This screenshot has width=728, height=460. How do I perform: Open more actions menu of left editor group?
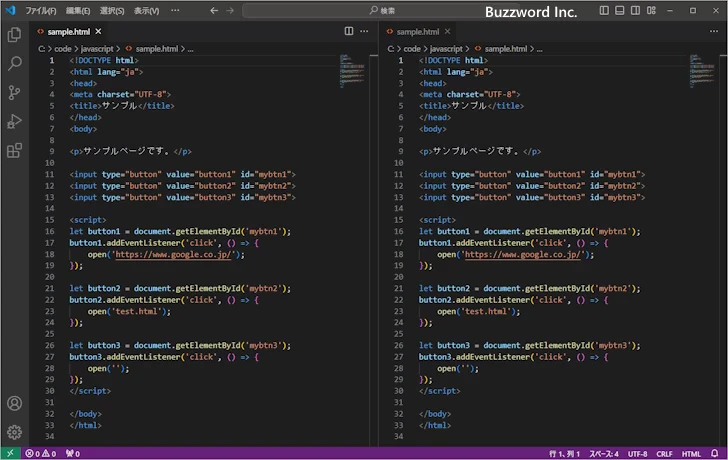(x=365, y=32)
